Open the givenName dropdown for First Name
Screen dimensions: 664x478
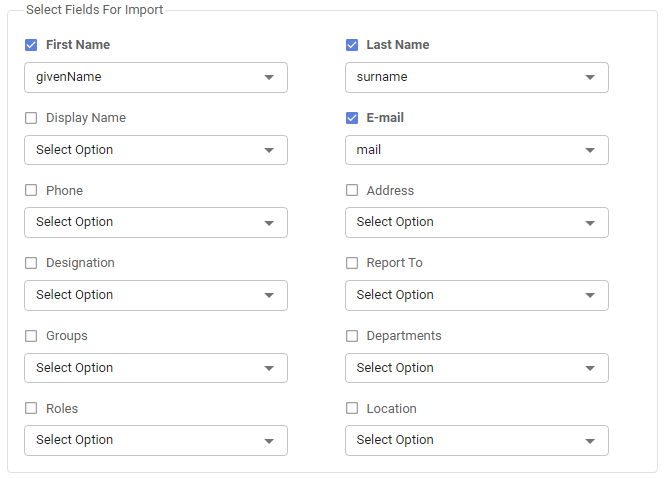click(155, 77)
